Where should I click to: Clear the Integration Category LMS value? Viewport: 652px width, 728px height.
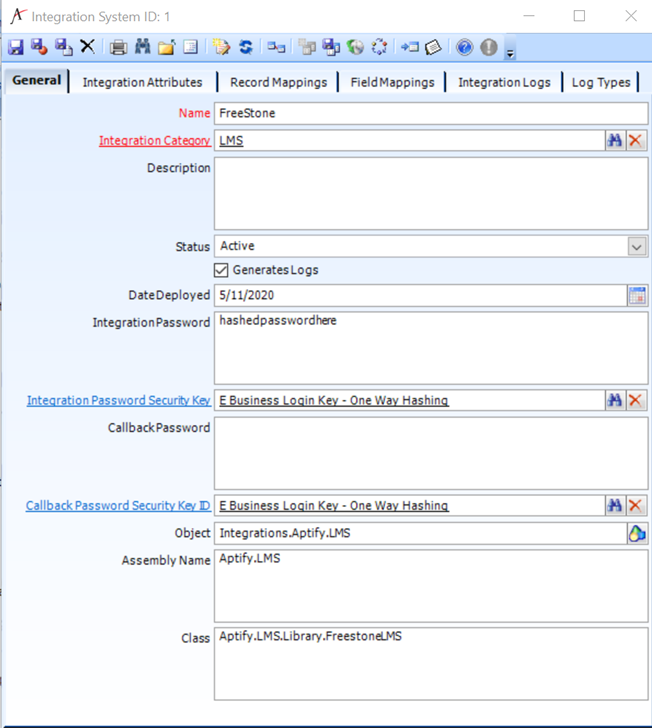(x=636, y=140)
